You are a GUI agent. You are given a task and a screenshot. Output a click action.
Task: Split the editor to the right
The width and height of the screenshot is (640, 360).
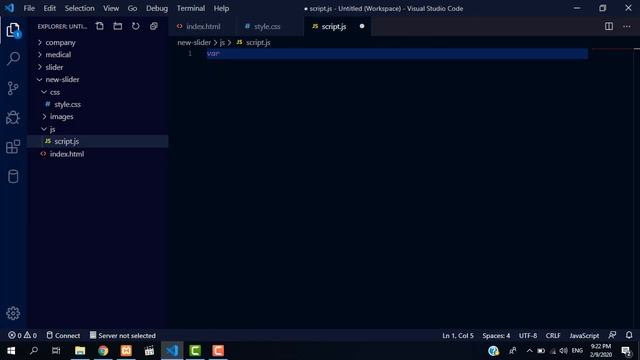pos(609,26)
